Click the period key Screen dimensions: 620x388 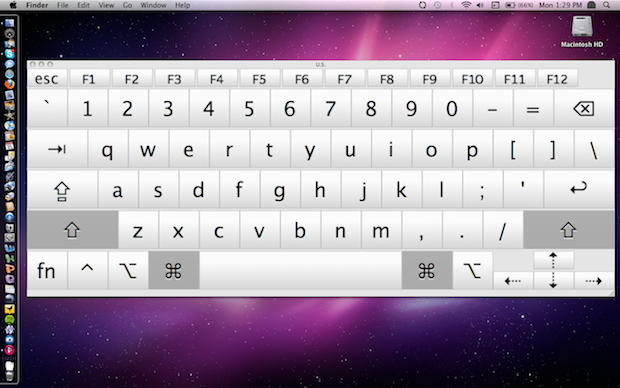[x=463, y=230]
